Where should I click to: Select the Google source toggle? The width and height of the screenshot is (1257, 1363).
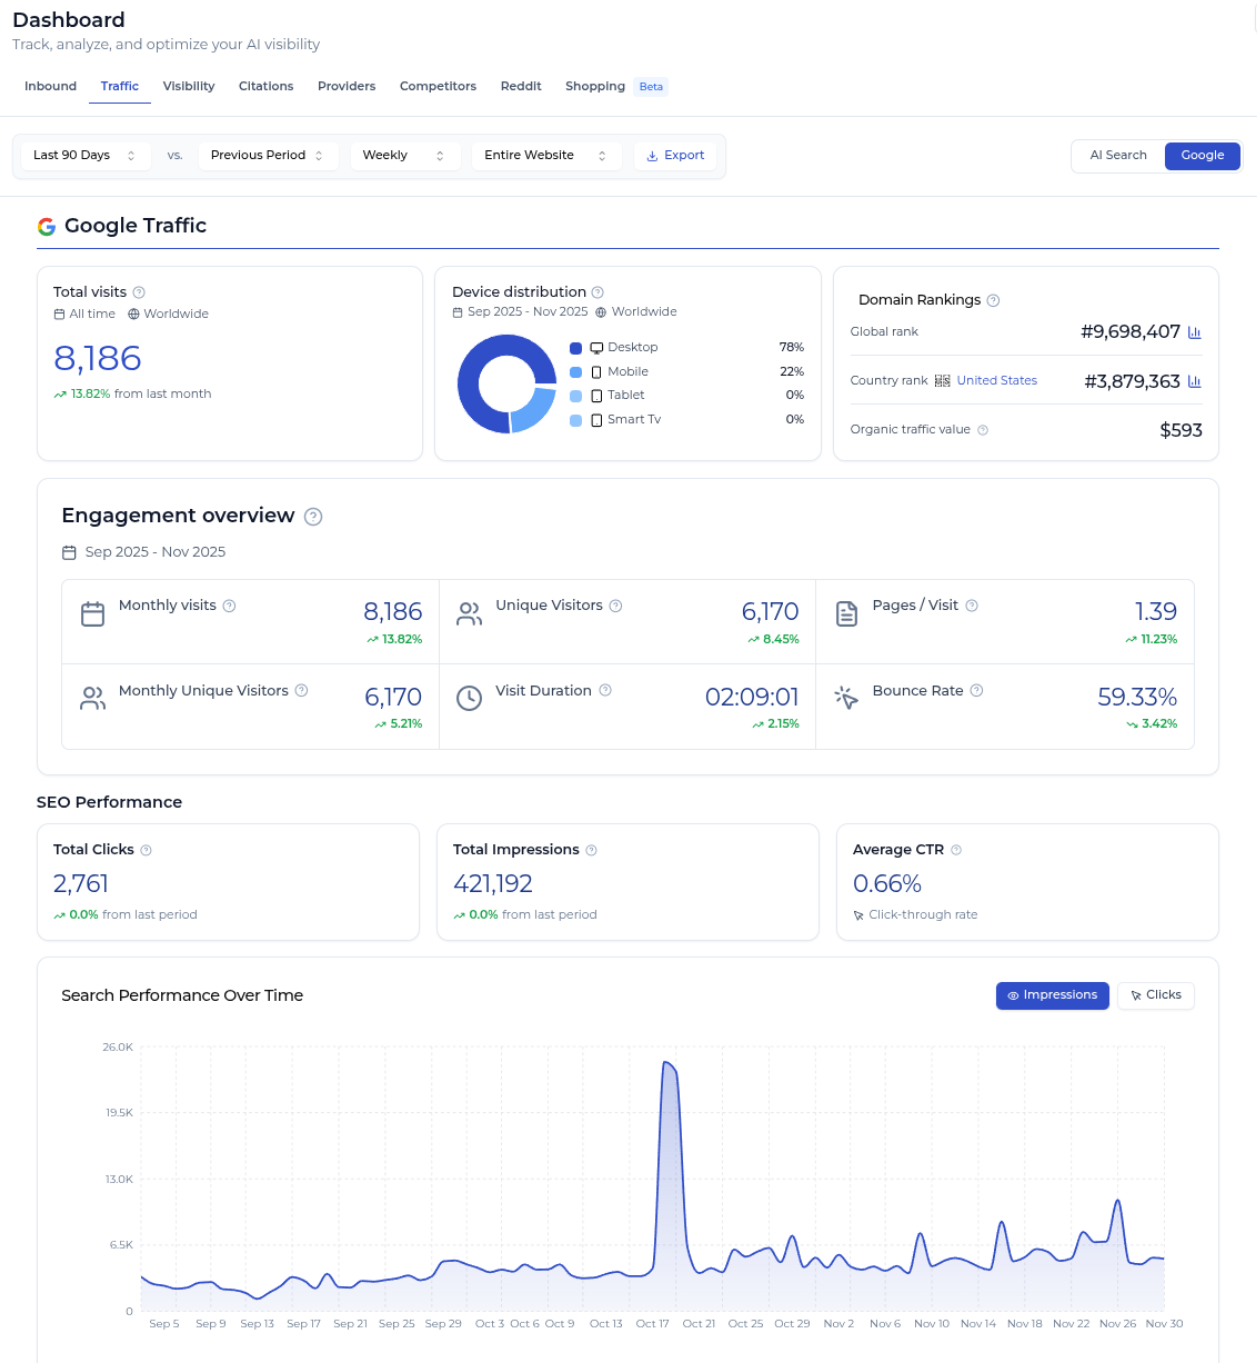click(x=1202, y=155)
